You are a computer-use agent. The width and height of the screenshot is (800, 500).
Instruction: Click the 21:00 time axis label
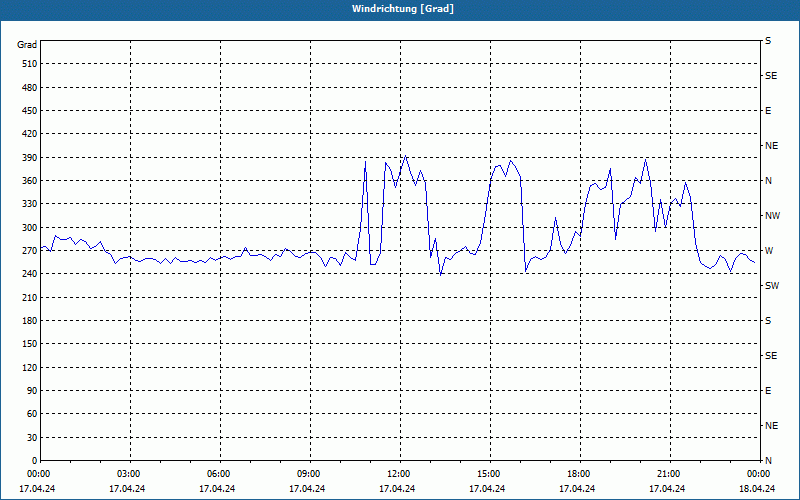(670, 474)
